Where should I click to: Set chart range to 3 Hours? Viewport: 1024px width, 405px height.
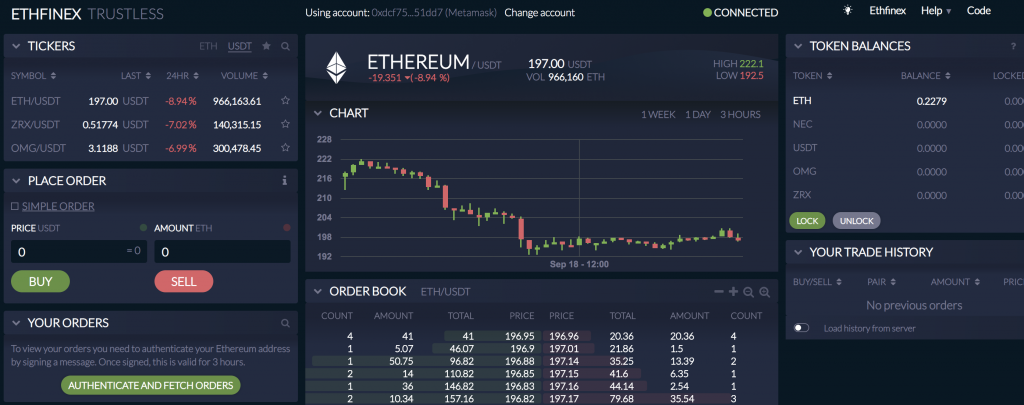(740, 114)
